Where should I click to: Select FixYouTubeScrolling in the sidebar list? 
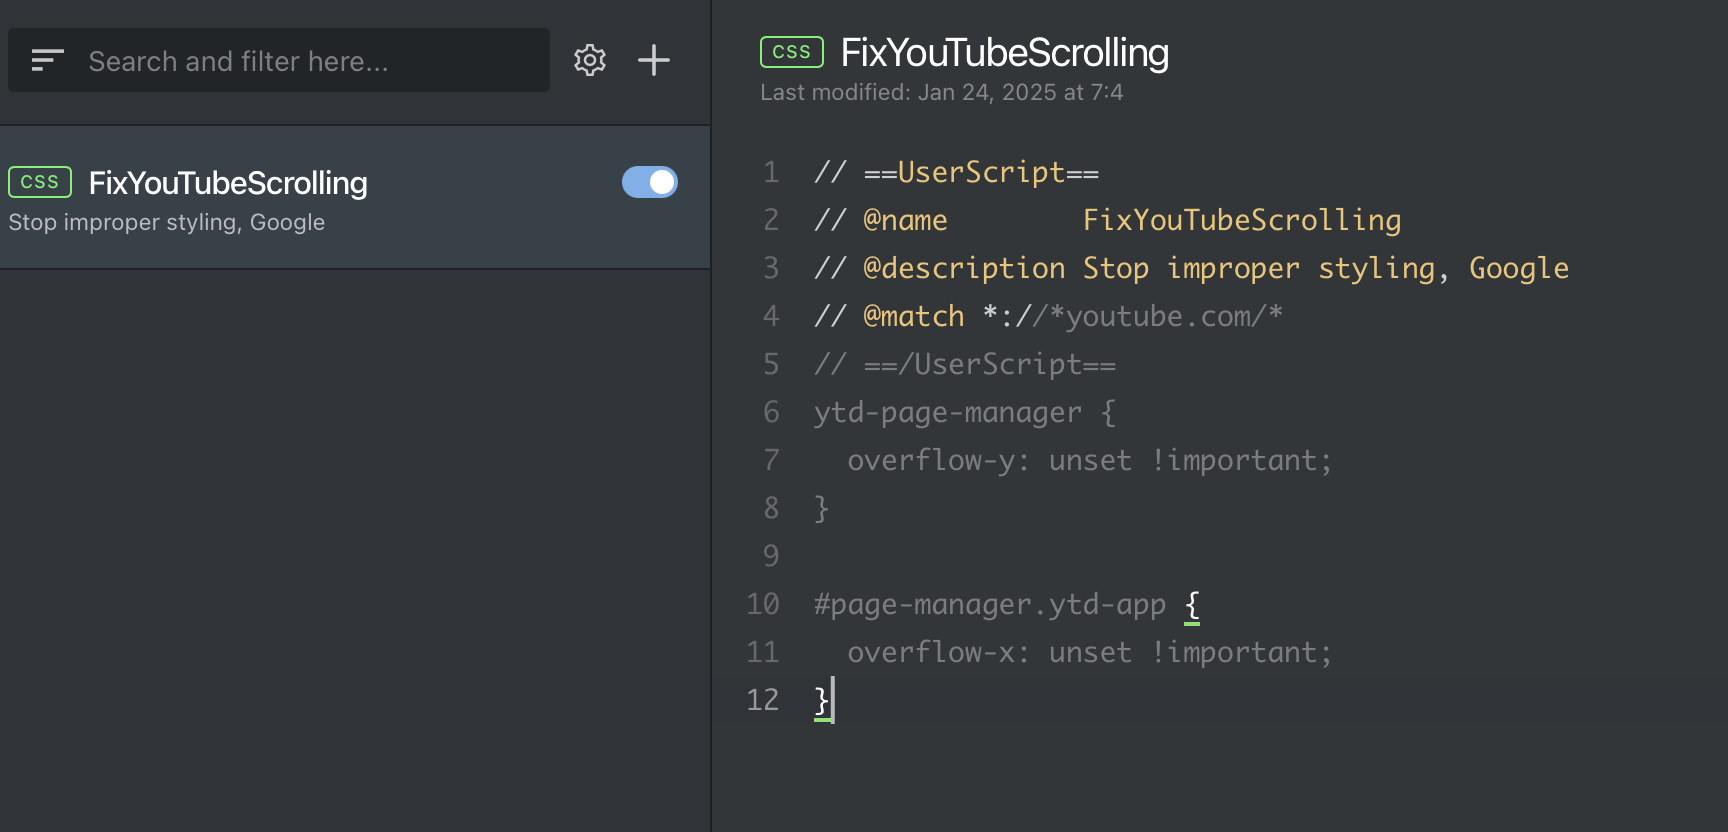[x=228, y=183]
